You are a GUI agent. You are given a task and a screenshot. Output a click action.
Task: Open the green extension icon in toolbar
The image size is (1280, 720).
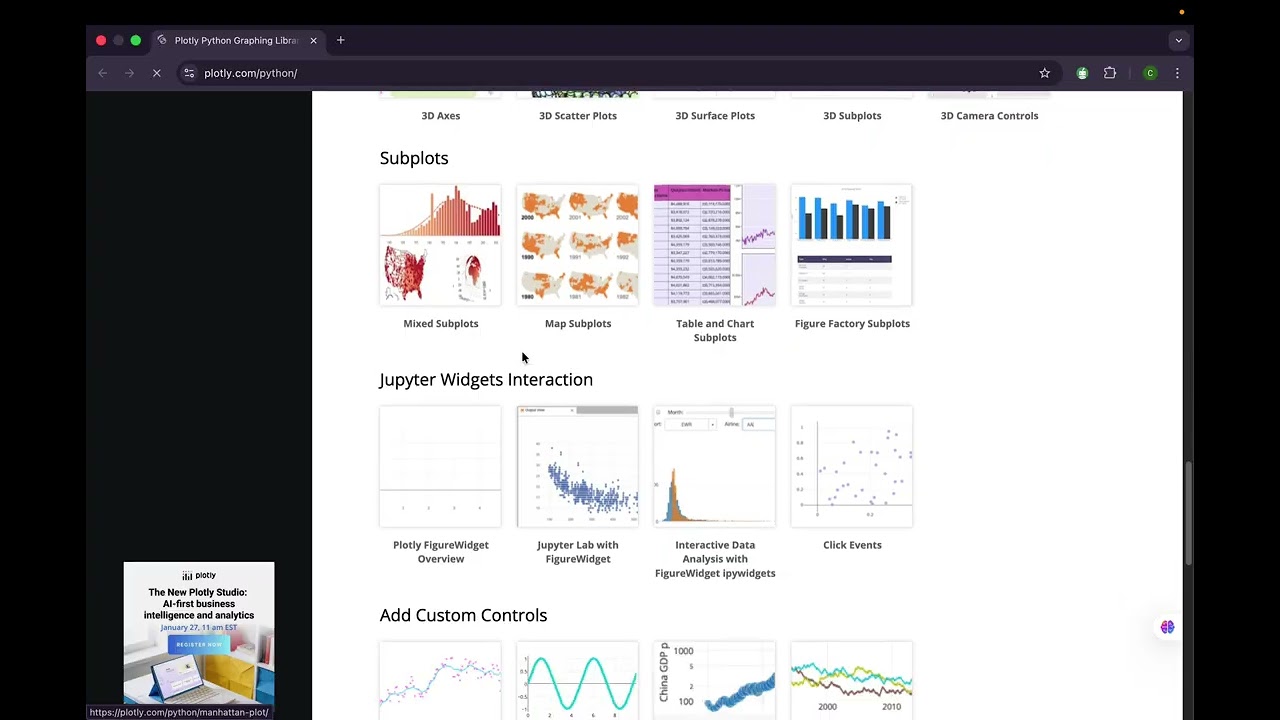(1082, 73)
